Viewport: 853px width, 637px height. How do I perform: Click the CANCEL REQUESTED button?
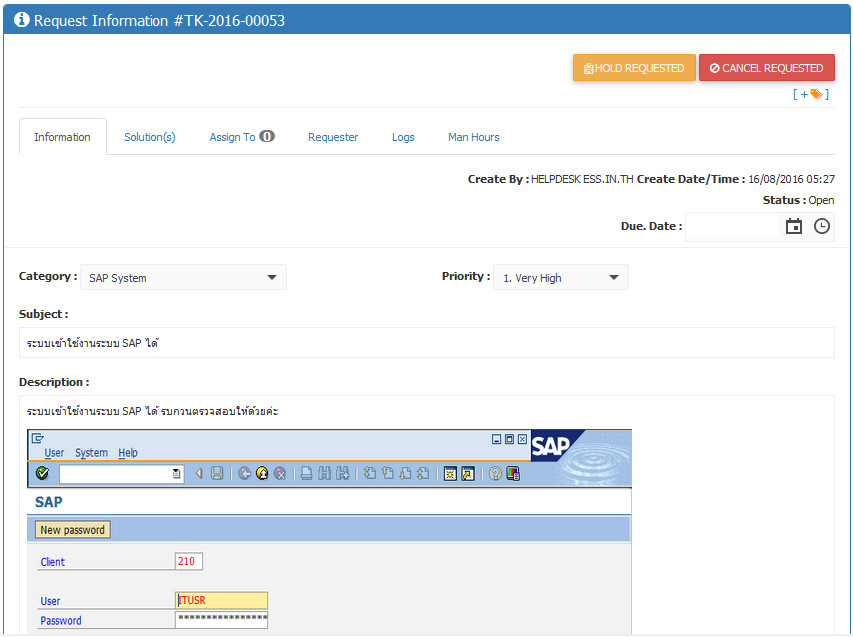[767, 68]
